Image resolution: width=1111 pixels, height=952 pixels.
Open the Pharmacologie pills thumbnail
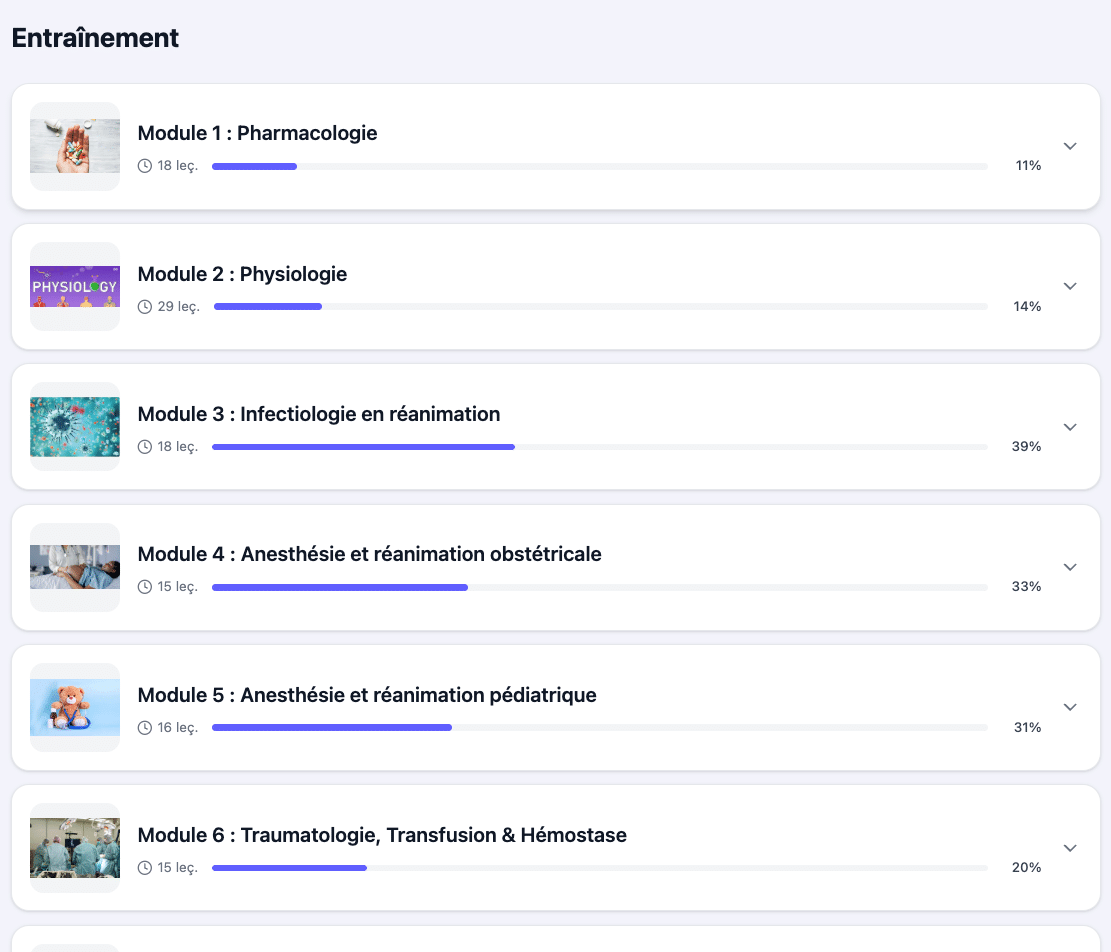coord(75,147)
